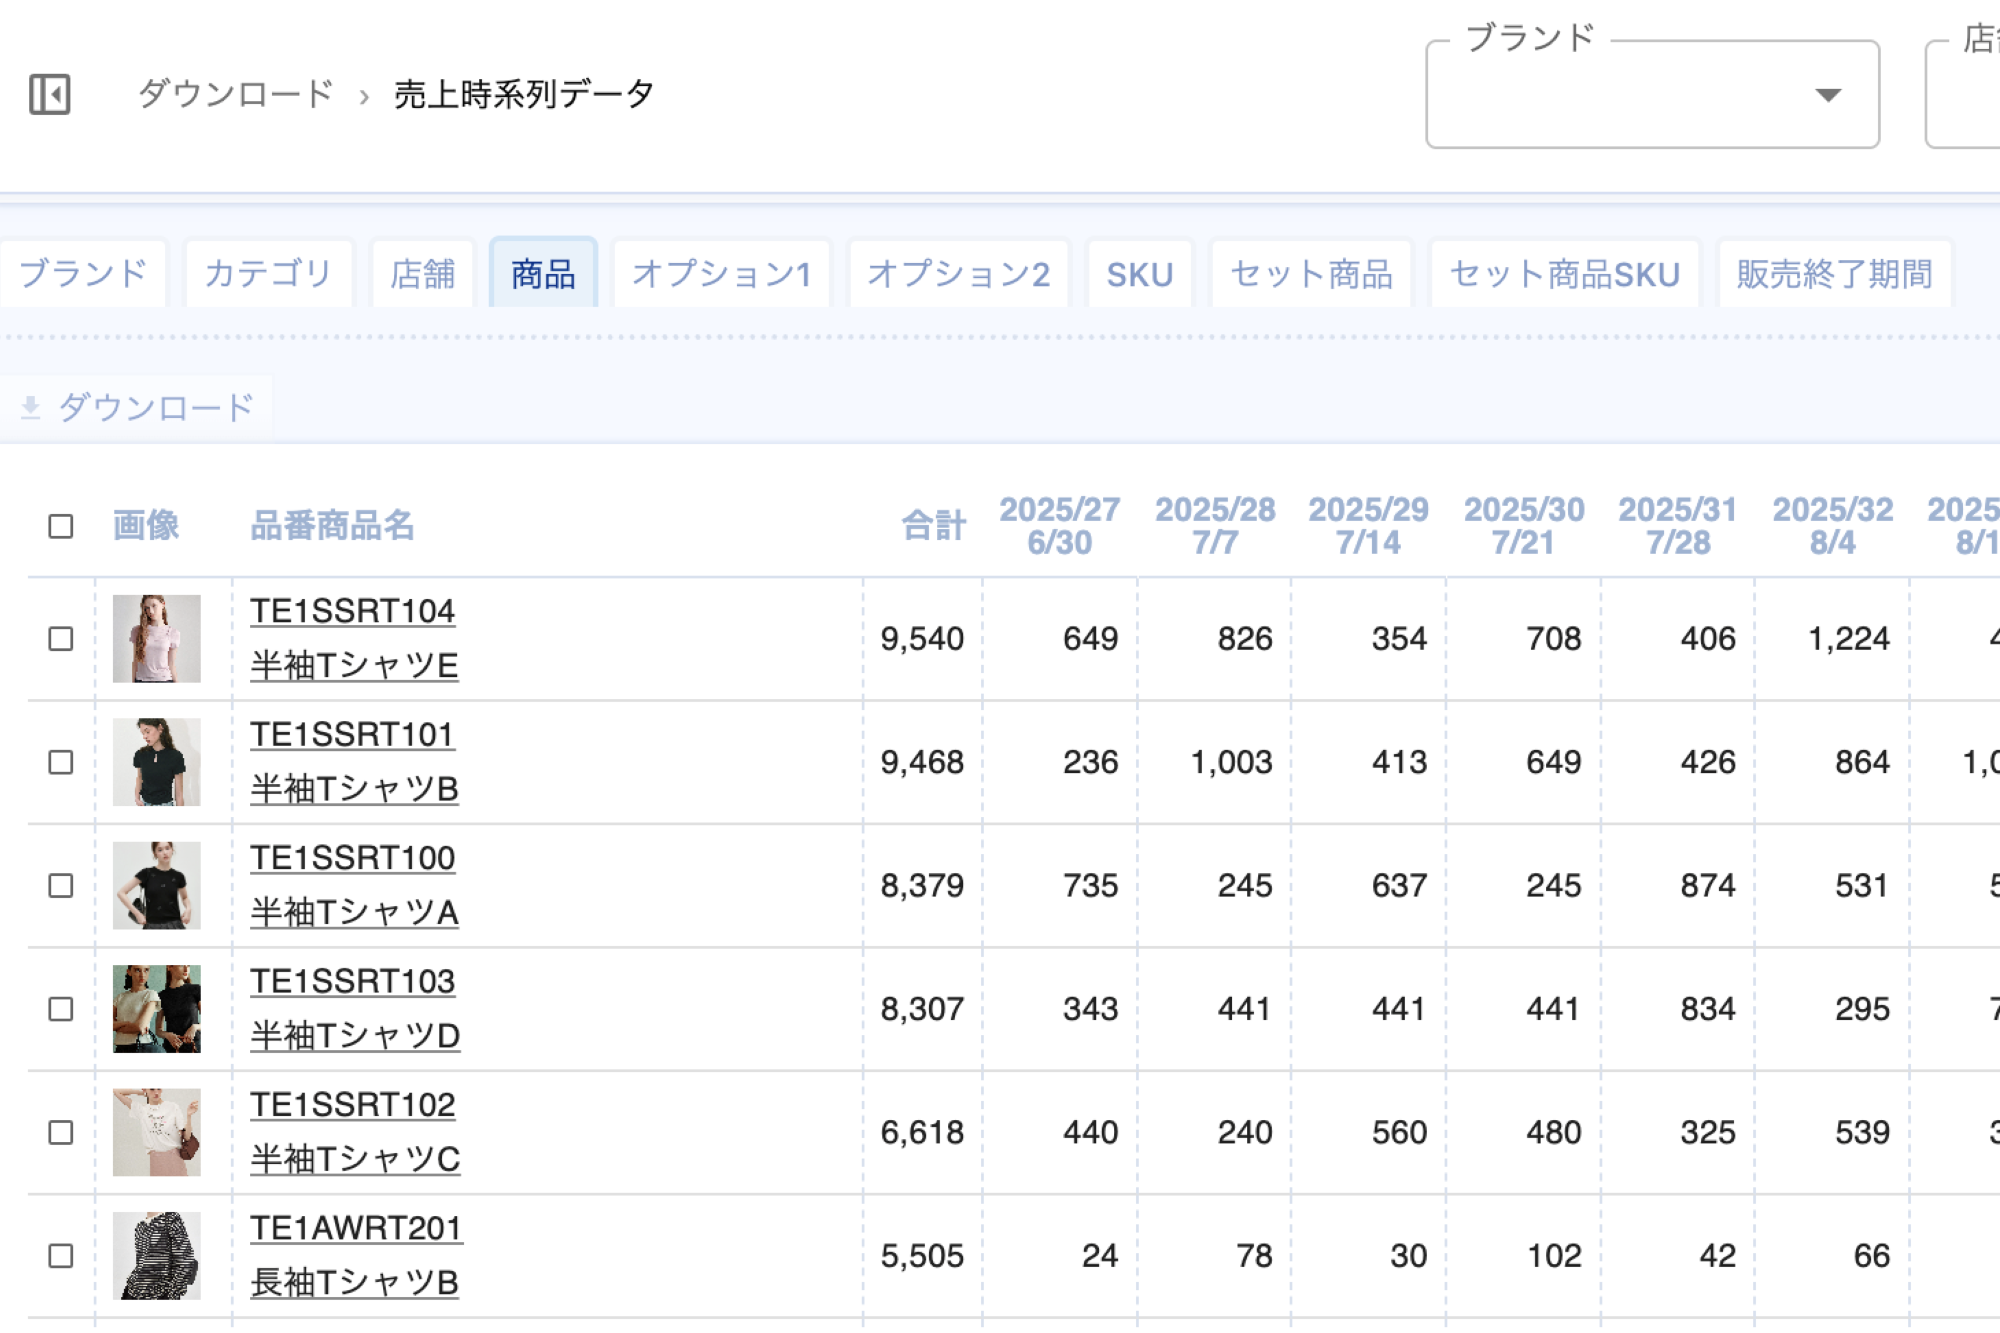This screenshot has height=1333, width=2000.
Task: Open the 半袖TシャツD name link
Action: 355,1035
